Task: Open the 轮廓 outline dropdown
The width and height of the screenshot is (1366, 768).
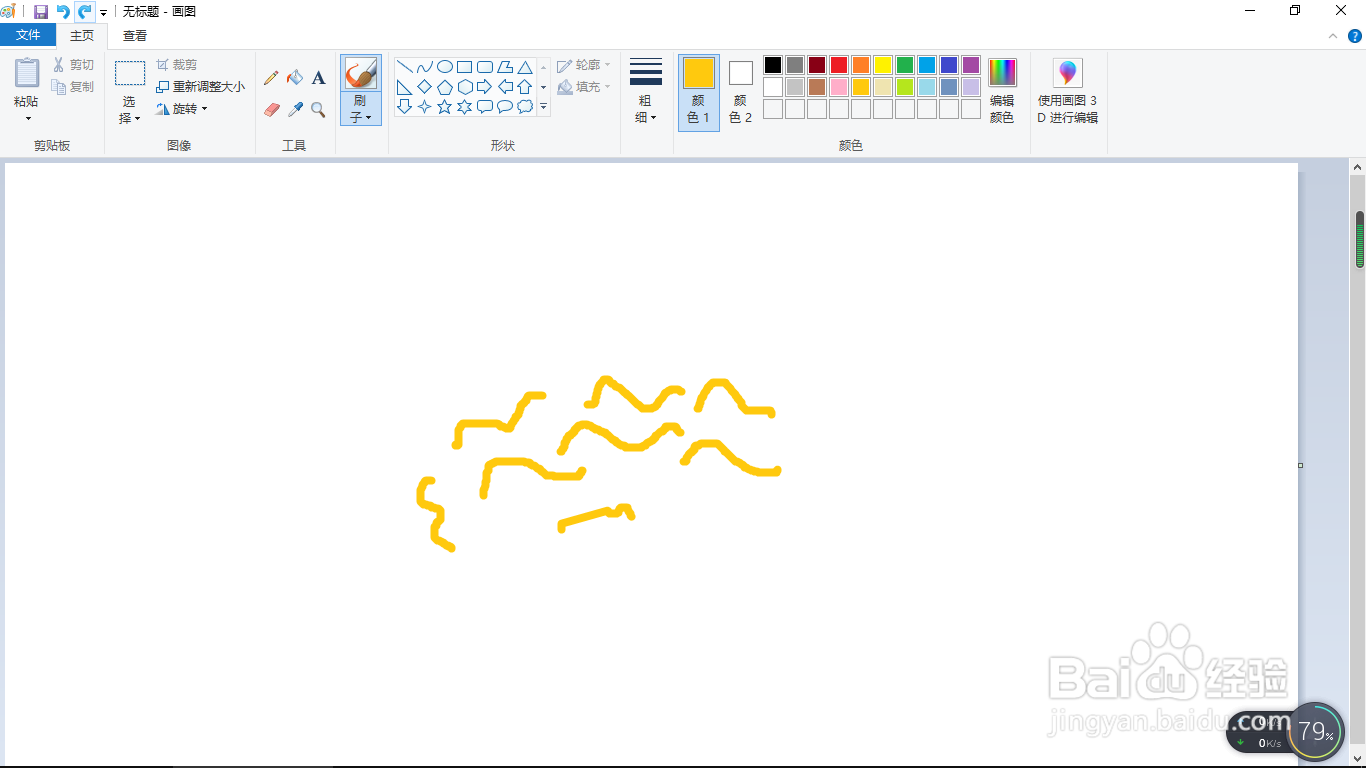Action: tap(584, 65)
